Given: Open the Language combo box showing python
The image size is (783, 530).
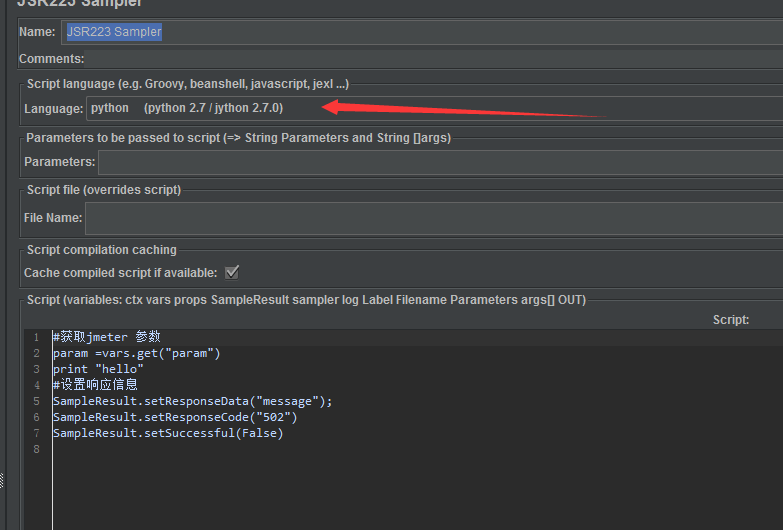Looking at the screenshot, I should click(434, 108).
